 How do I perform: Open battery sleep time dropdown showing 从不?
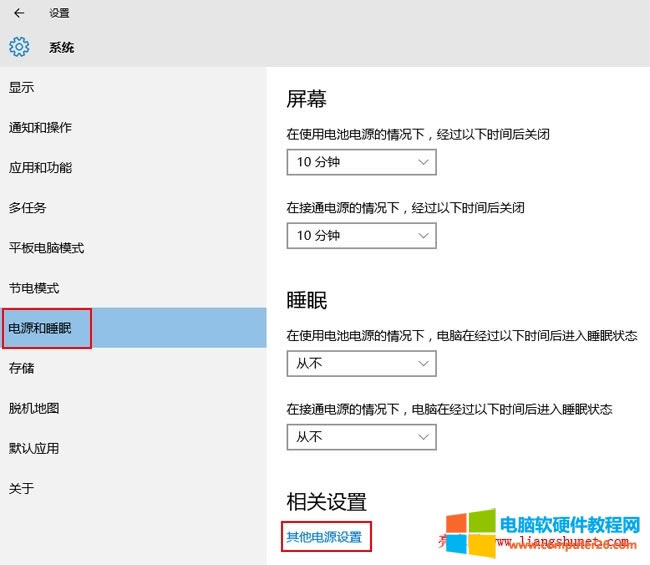pos(361,363)
